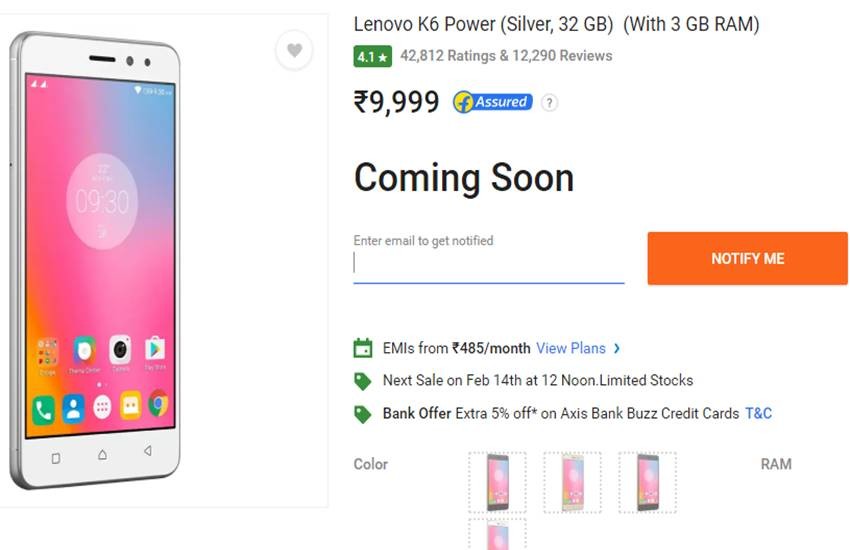Select the first color variant thumbnail
This screenshot has height=550, width=850.
click(497, 482)
